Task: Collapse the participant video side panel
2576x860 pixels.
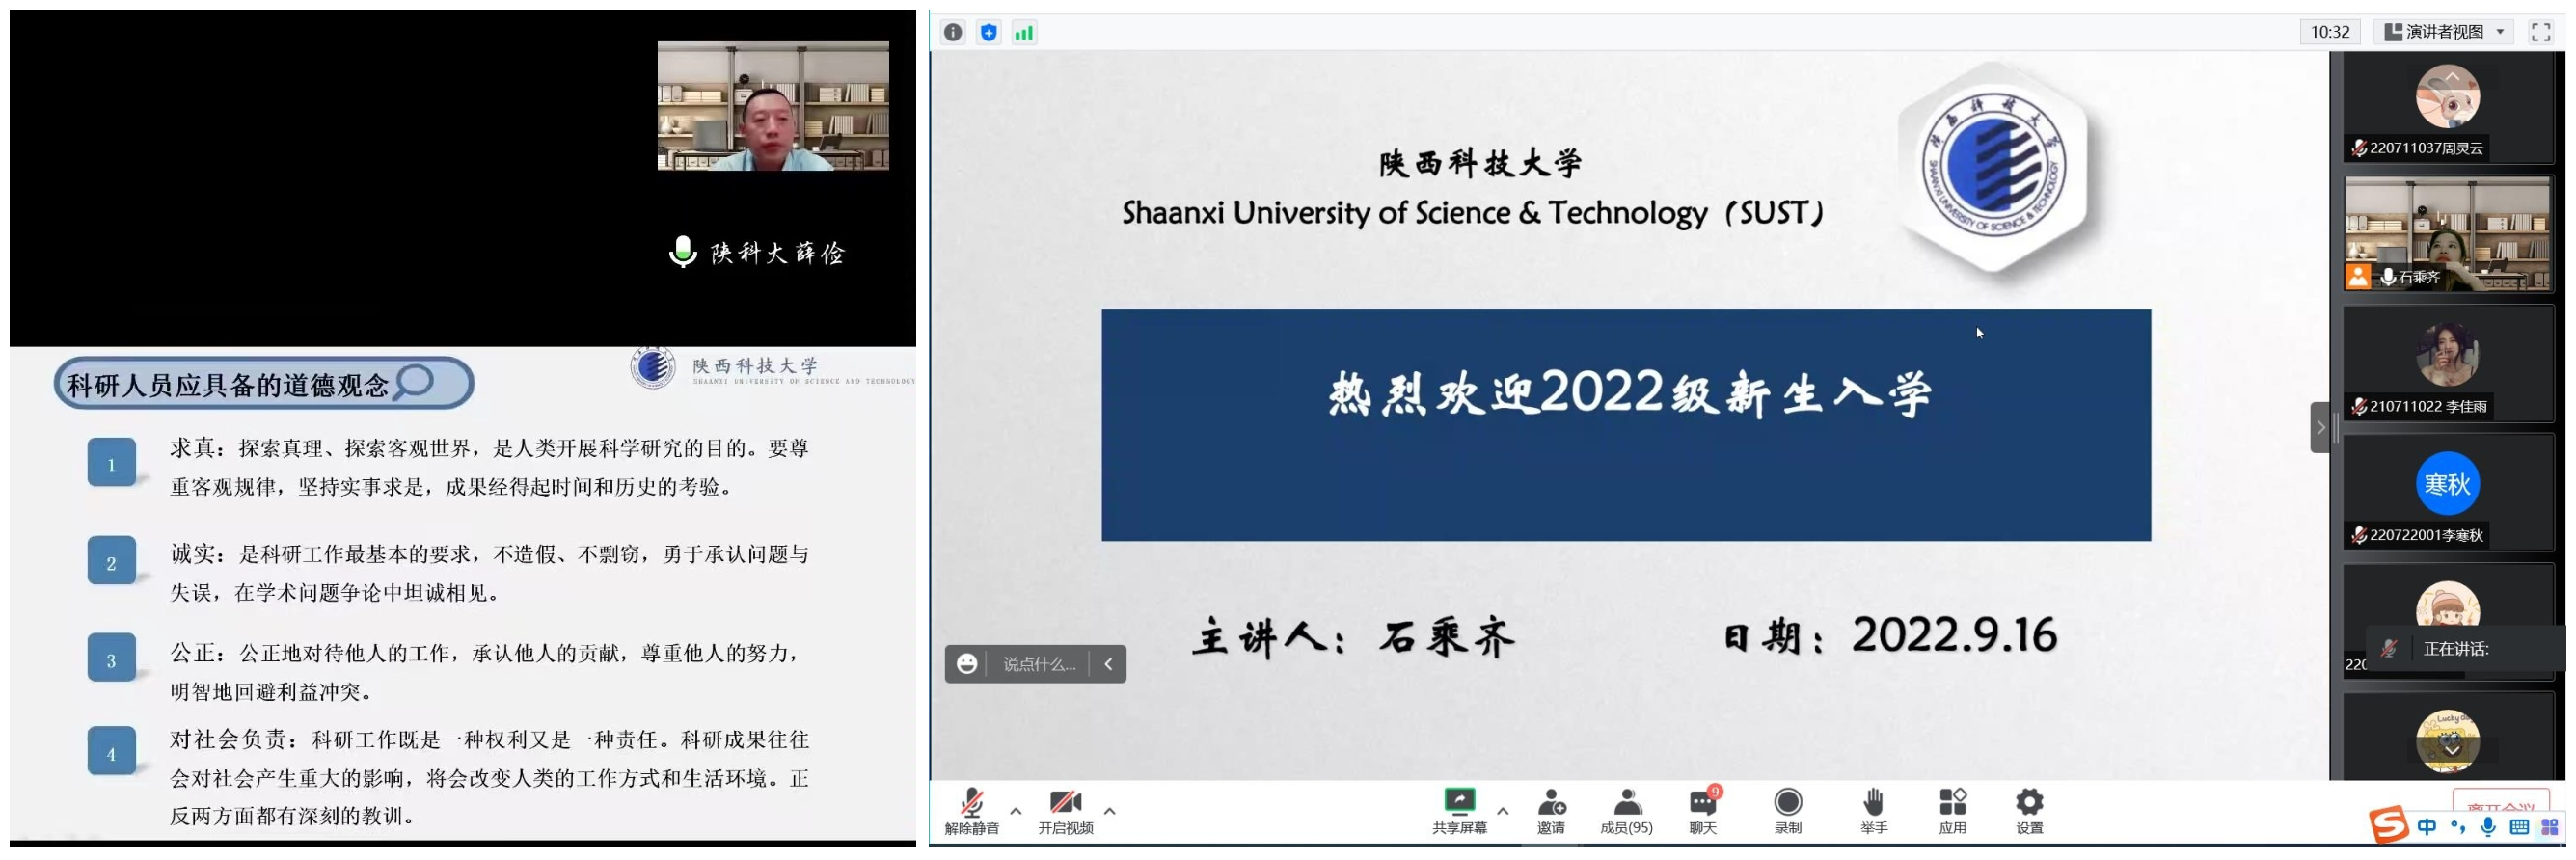Action: pos(2320,428)
